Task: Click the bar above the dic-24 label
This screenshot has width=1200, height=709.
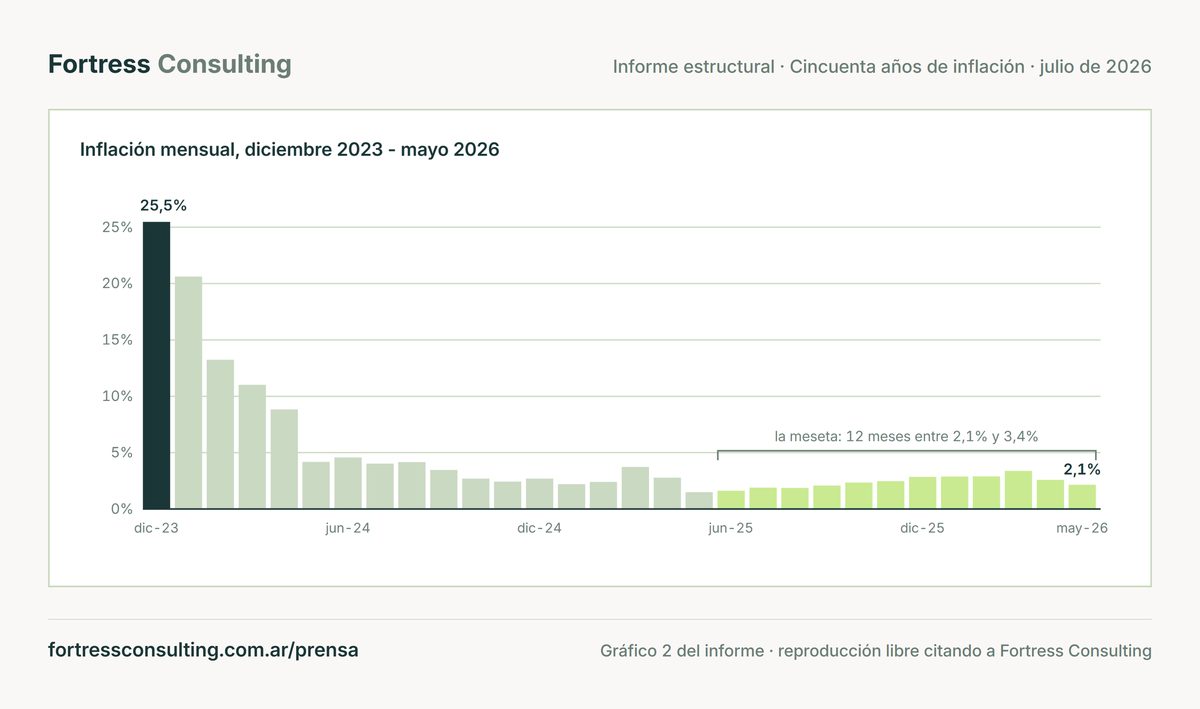Action: [539, 494]
